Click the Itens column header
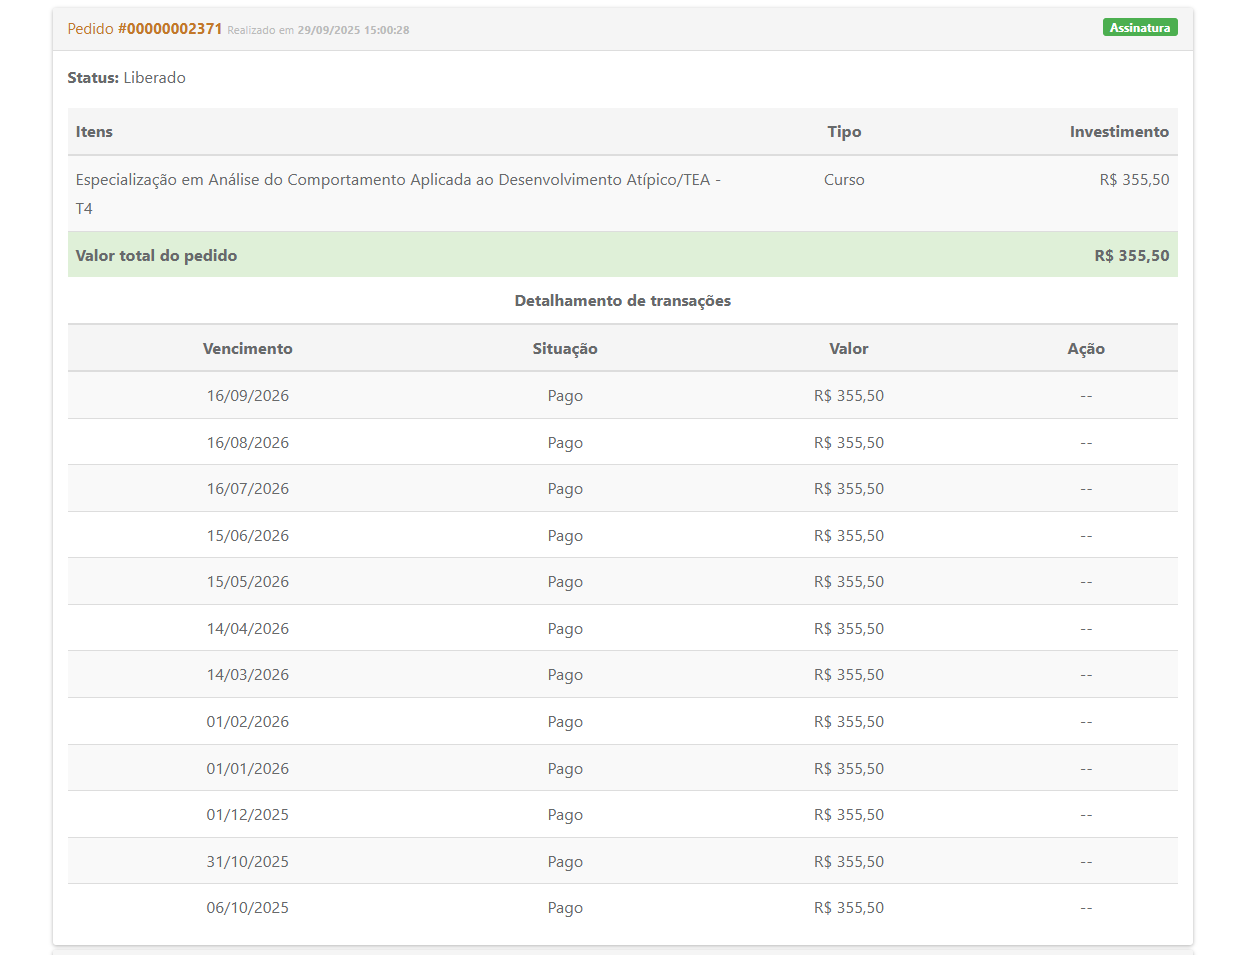The height and width of the screenshot is (955, 1246). [94, 132]
